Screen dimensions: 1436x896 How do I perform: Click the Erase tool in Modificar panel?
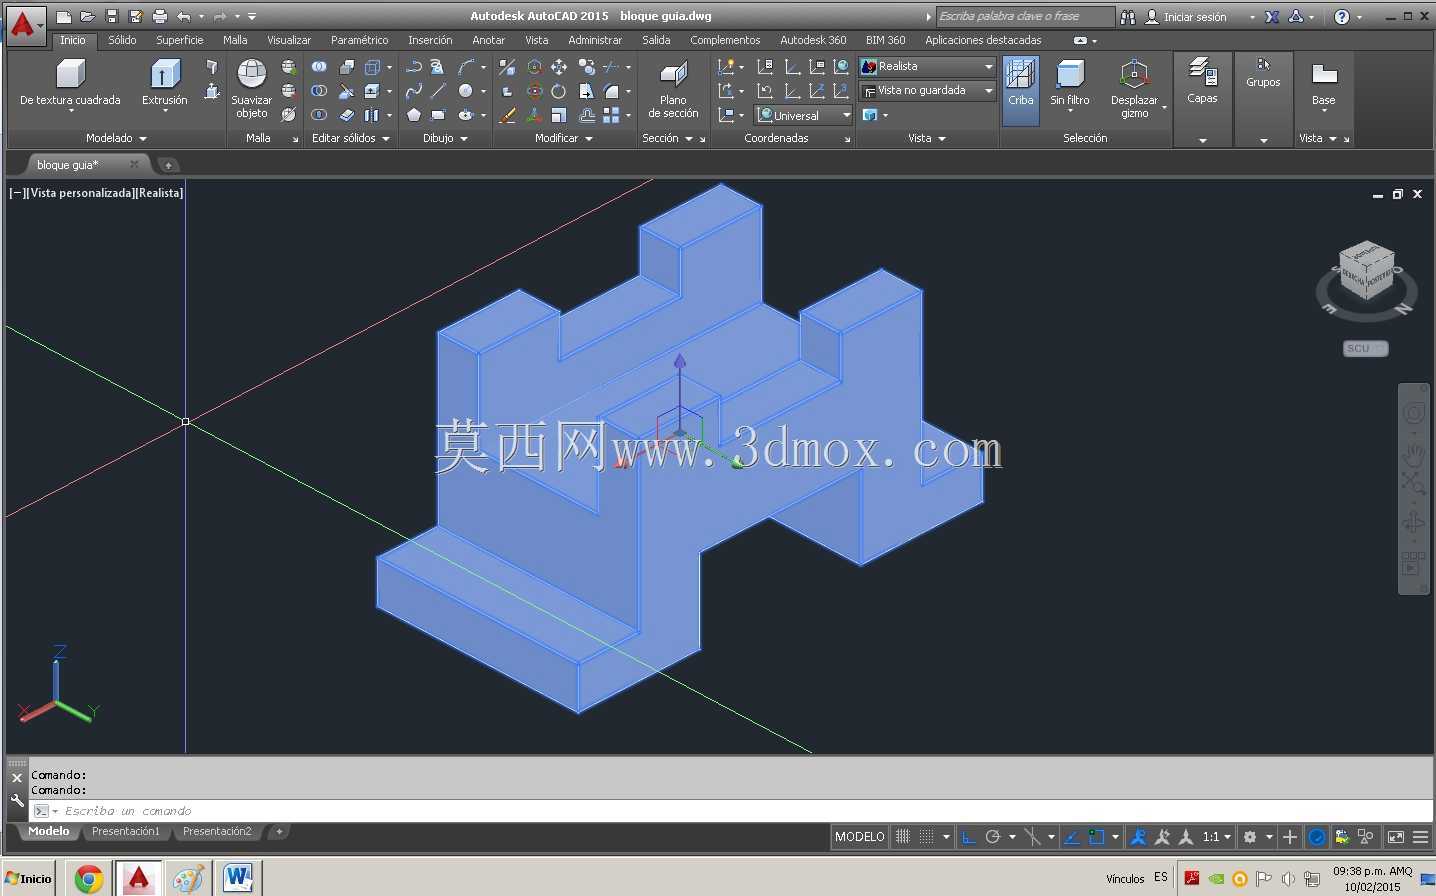[508, 115]
